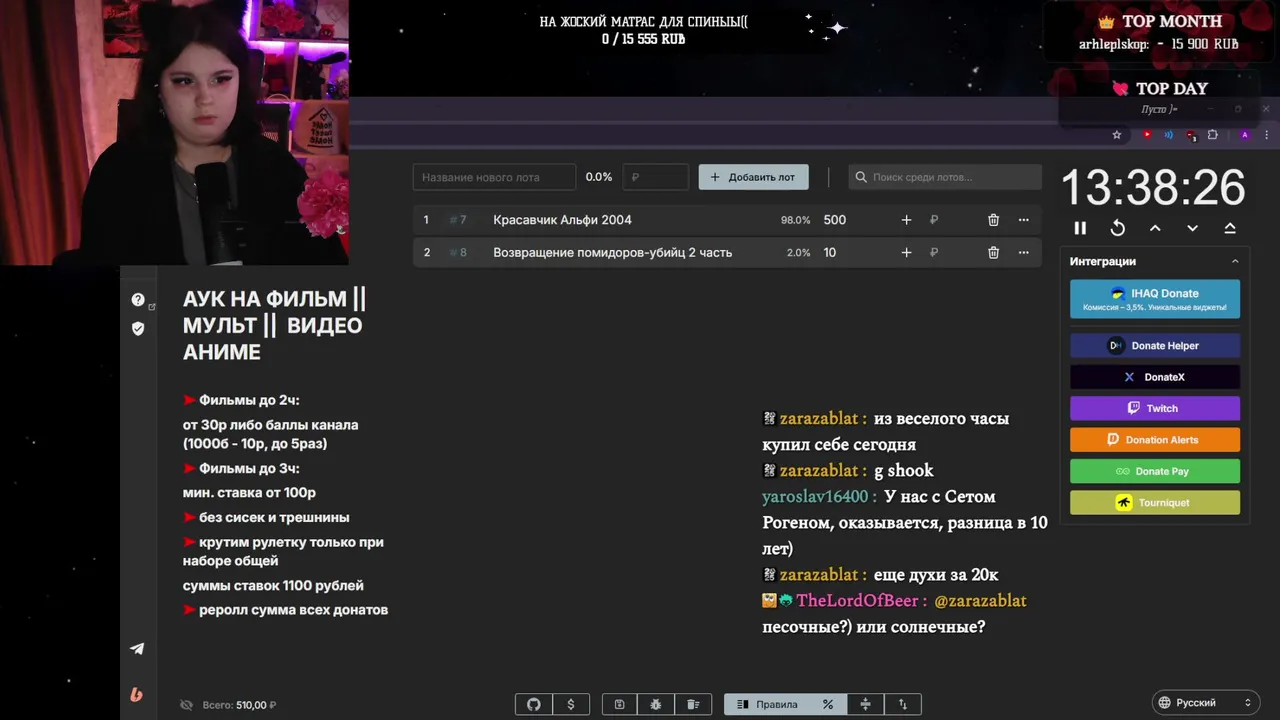Delete the Красавчик Альфи 2004 lot
Viewport: 1280px width, 720px height.
click(993, 220)
